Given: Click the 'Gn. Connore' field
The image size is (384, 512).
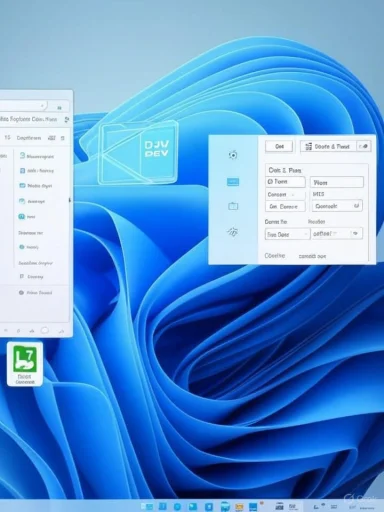Looking at the screenshot, I should [285, 206].
